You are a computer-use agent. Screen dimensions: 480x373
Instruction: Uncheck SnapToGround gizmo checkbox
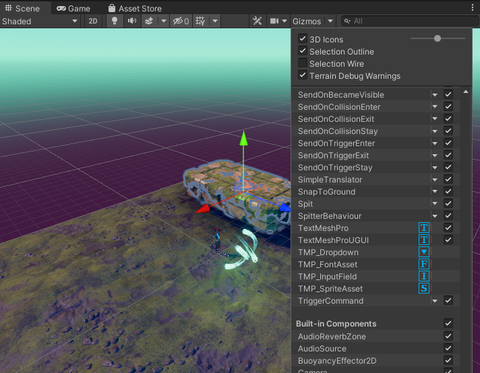point(448,191)
